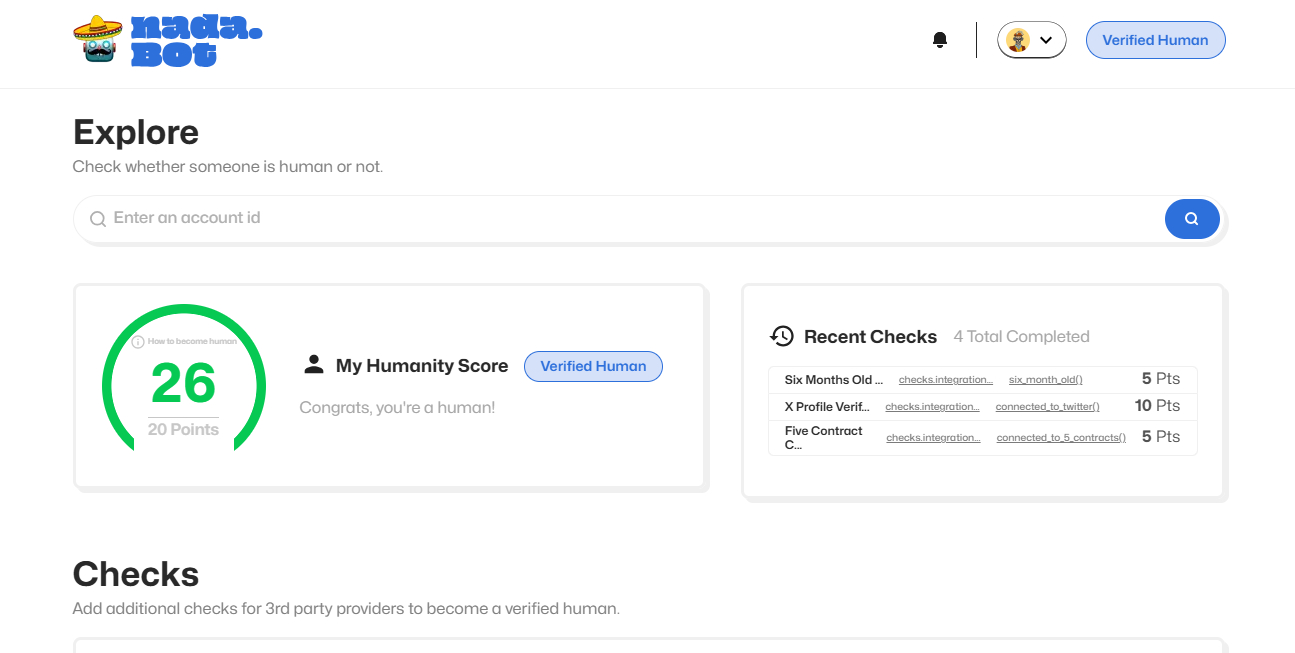Click the green humanity score gauge

coord(184,383)
